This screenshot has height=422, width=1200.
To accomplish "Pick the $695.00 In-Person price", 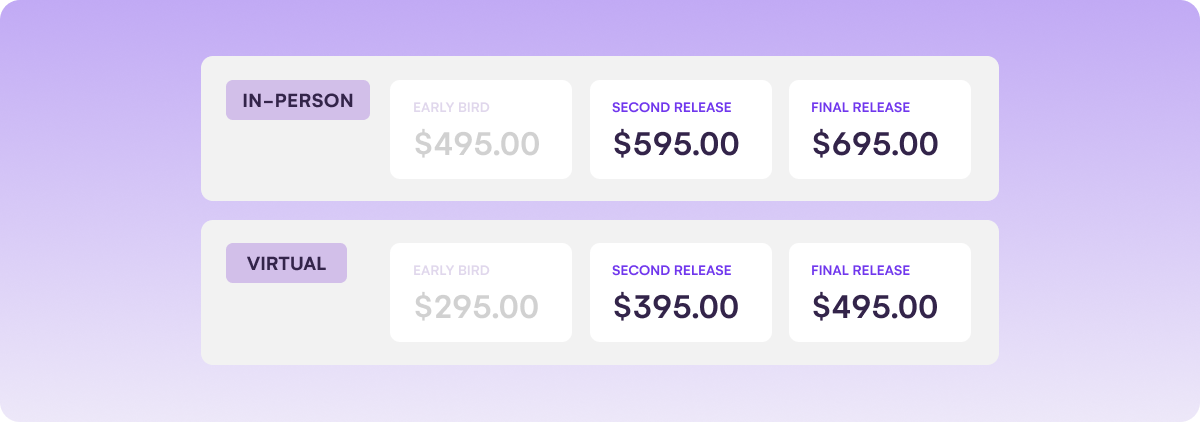I will [x=875, y=144].
